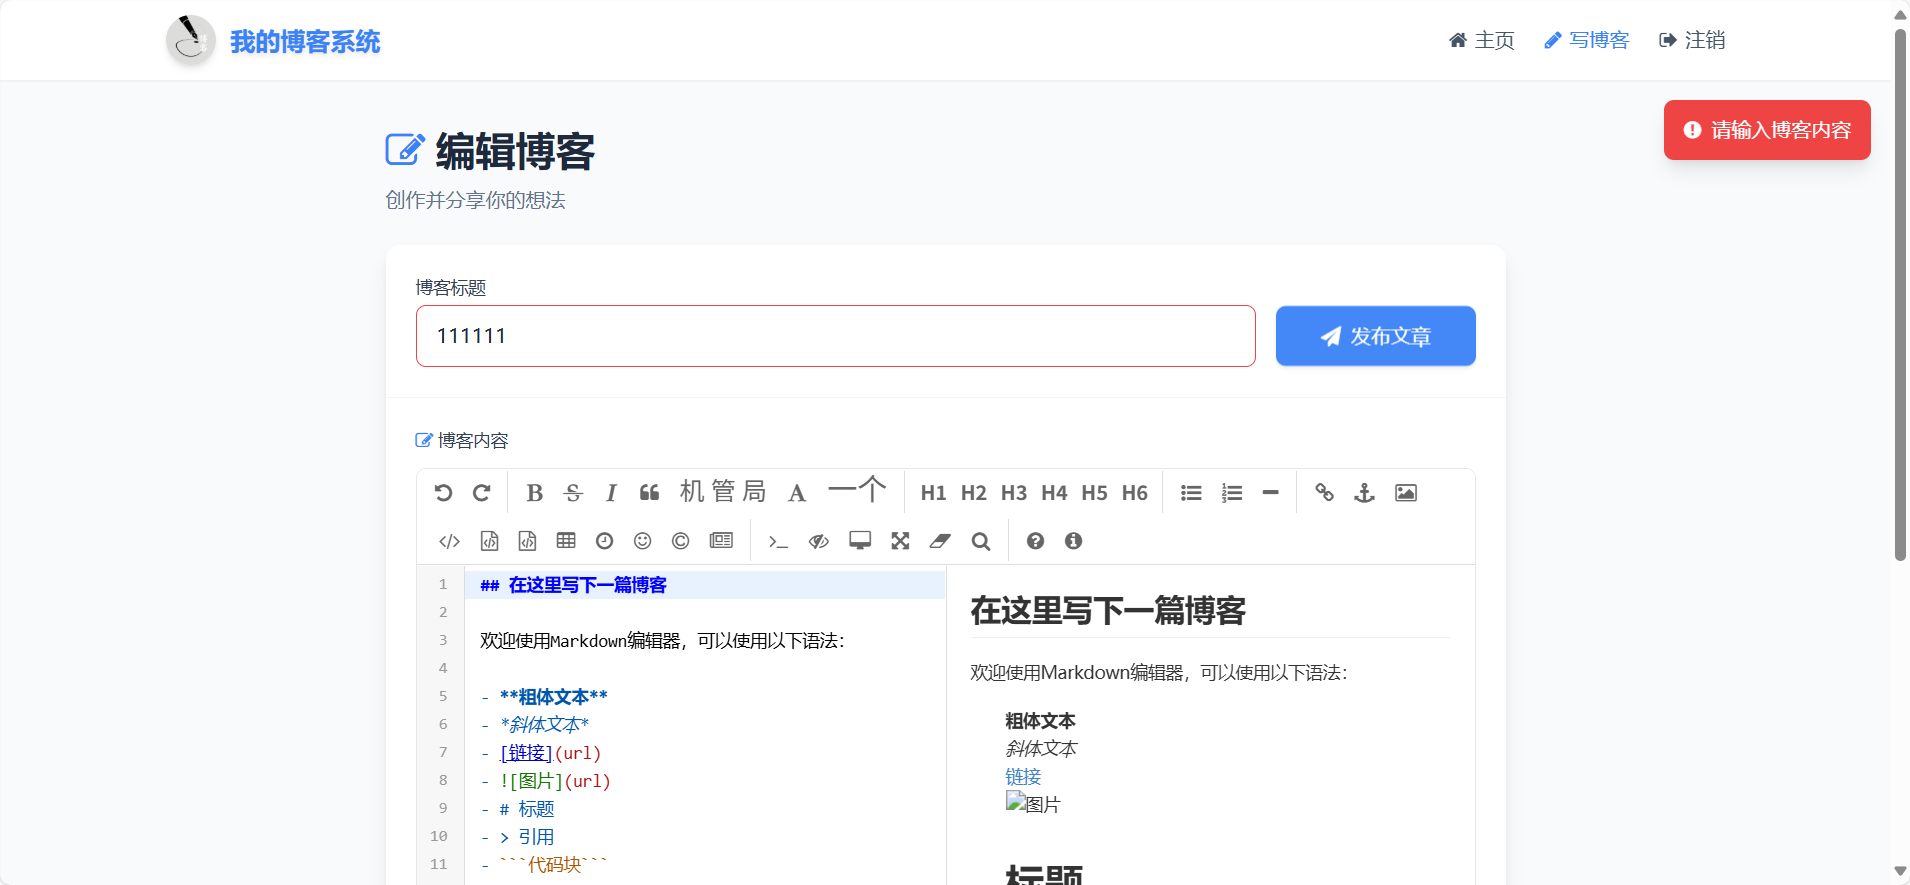Open full preview with desktop monitor icon

click(860, 541)
